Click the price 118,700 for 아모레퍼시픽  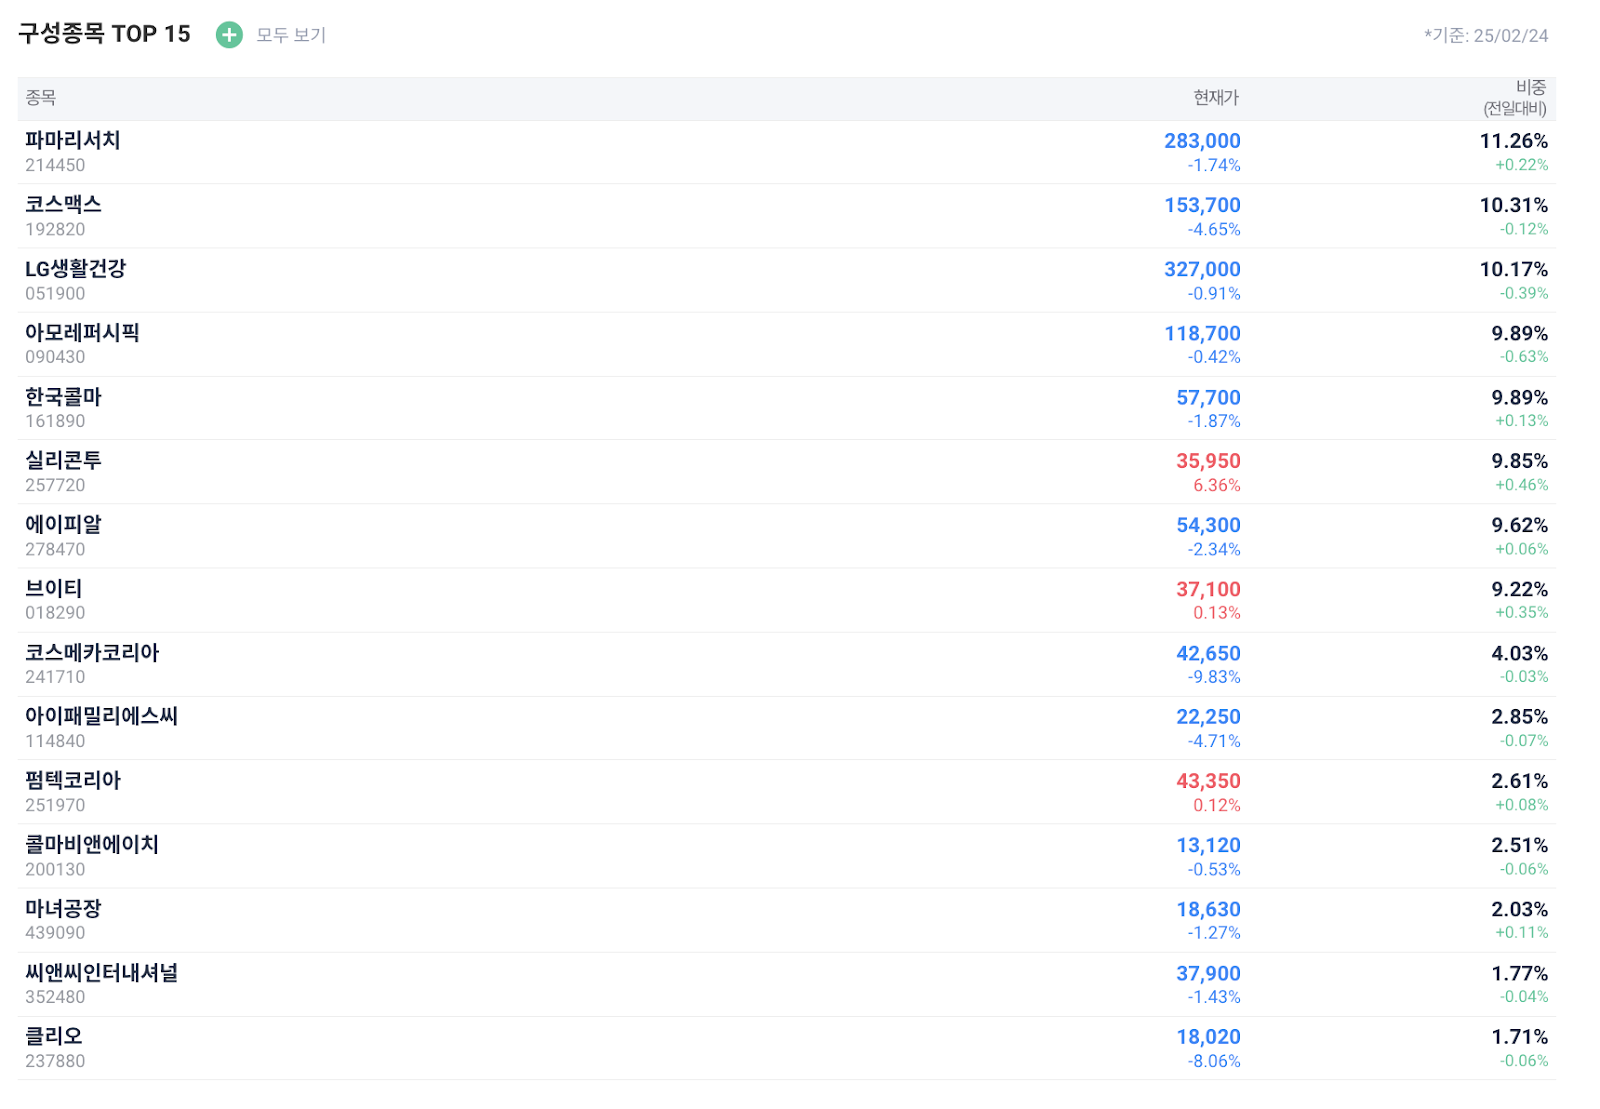click(x=1202, y=333)
